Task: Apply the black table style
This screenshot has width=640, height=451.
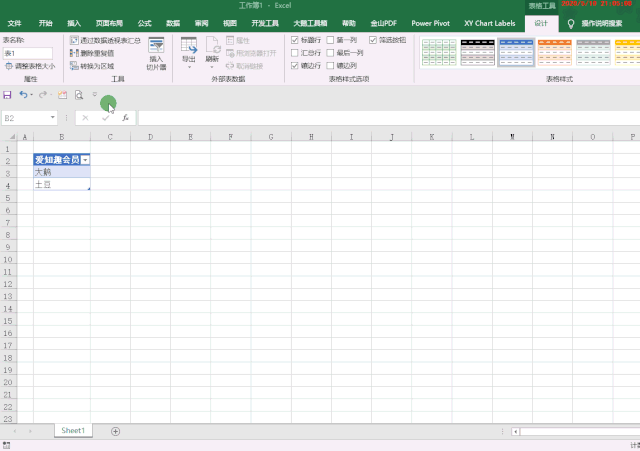Action: click(478, 52)
